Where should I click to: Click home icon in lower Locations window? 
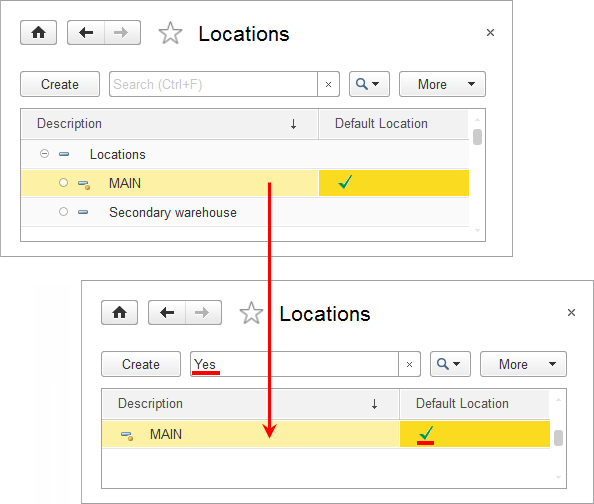point(119,313)
